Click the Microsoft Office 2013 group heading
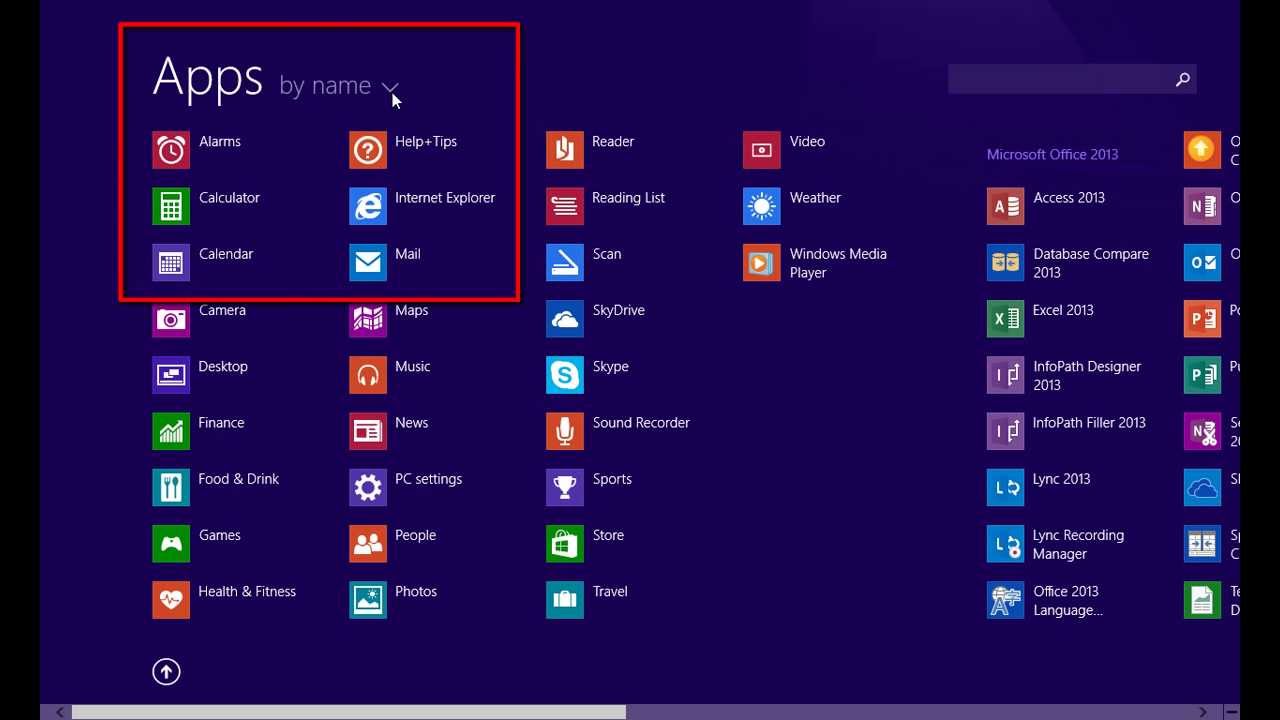The width and height of the screenshot is (1280, 720). click(x=1052, y=154)
